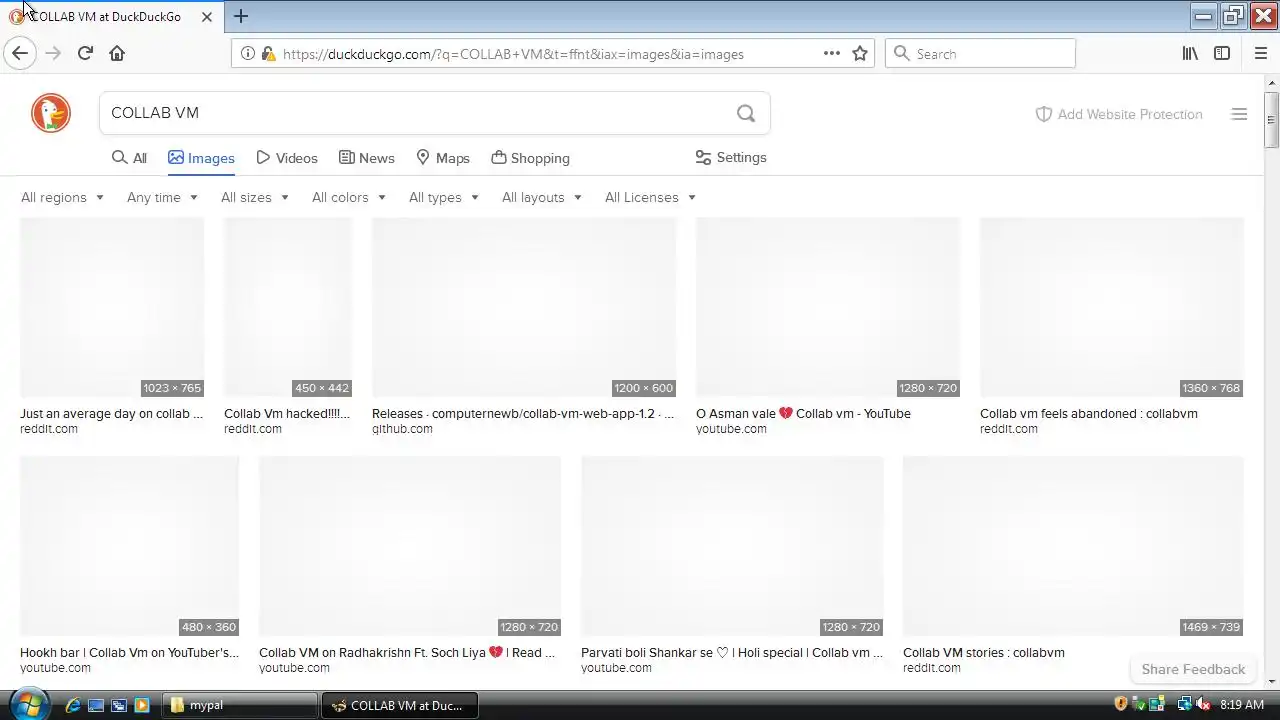Image resolution: width=1280 pixels, height=720 pixels.
Task: Switch to the mypal taskbar window
Action: (x=240, y=705)
